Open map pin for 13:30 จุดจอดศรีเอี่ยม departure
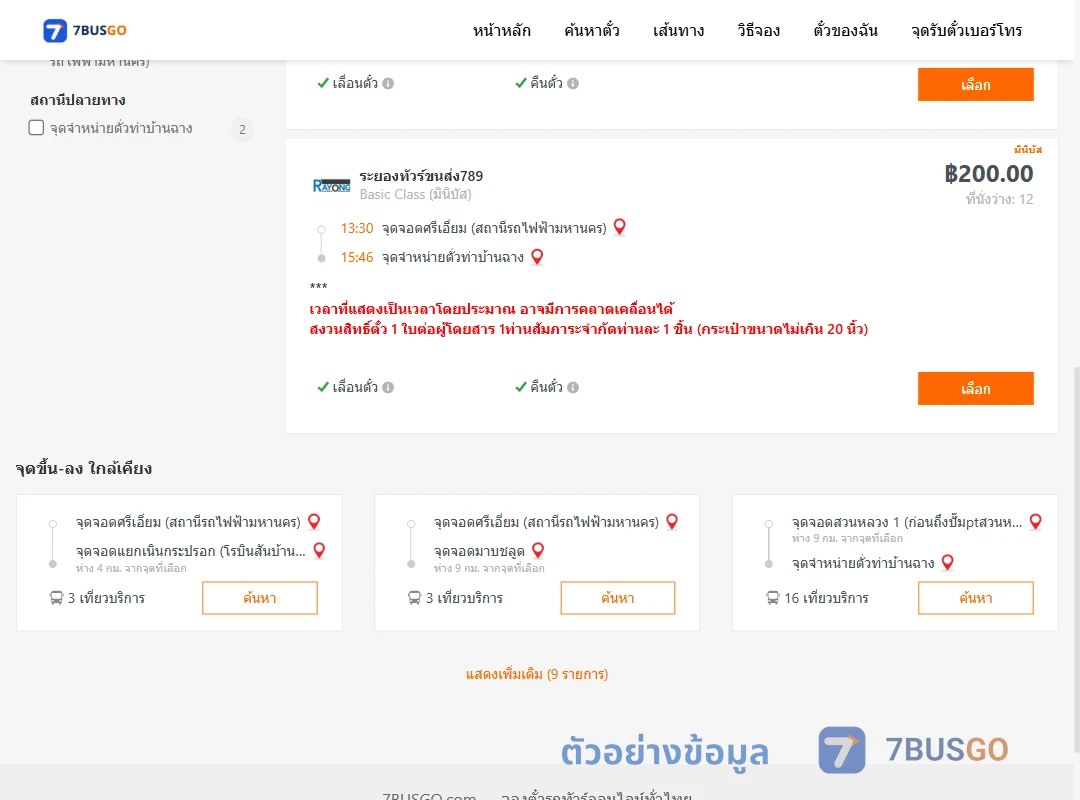This screenshot has width=1080, height=800. point(620,227)
